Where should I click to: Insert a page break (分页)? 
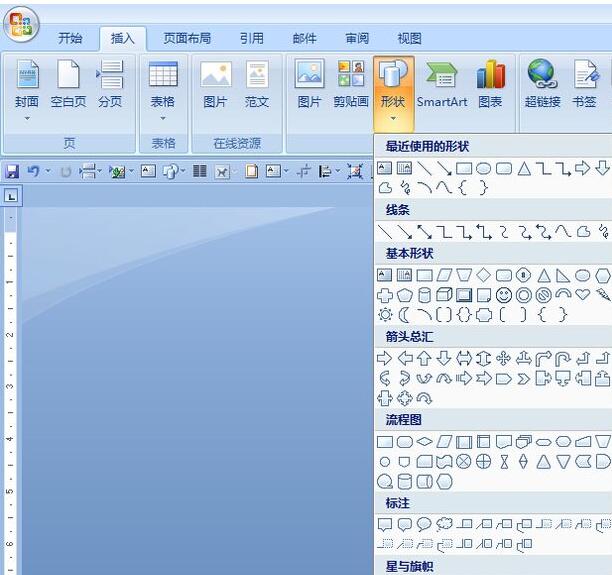110,85
